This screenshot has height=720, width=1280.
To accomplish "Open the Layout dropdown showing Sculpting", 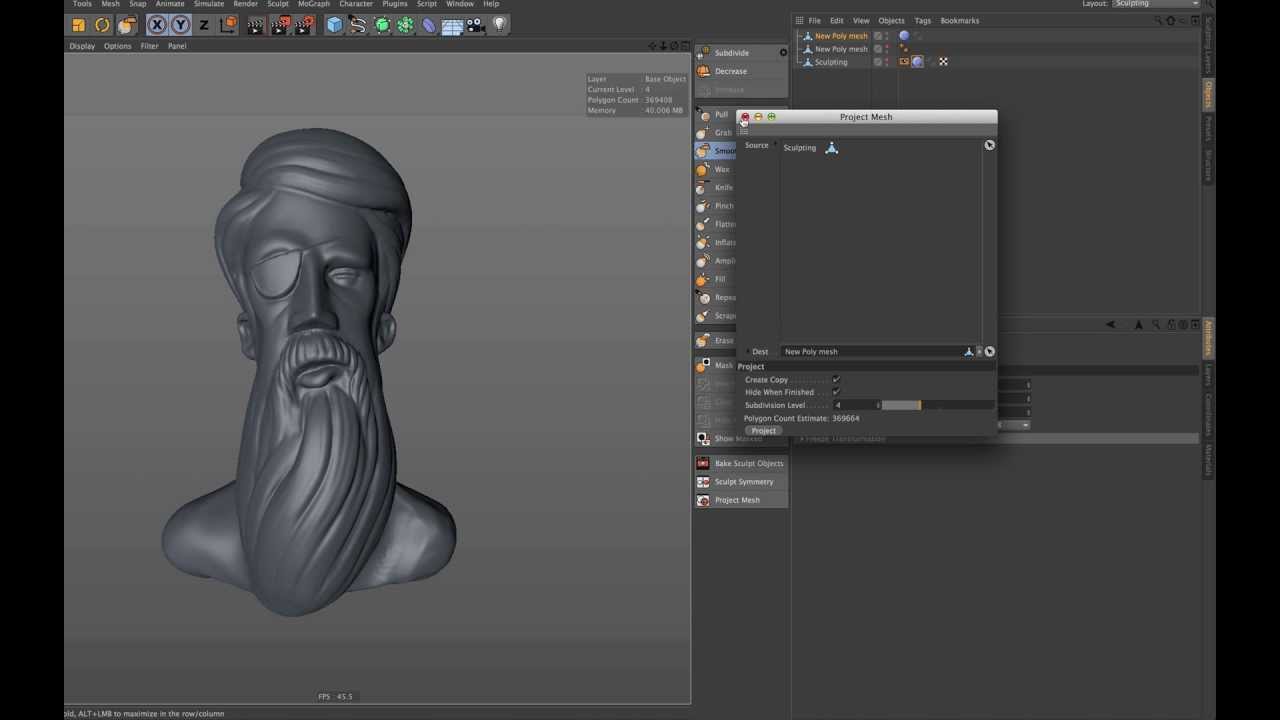I will pyautogui.click(x=1156, y=4).
